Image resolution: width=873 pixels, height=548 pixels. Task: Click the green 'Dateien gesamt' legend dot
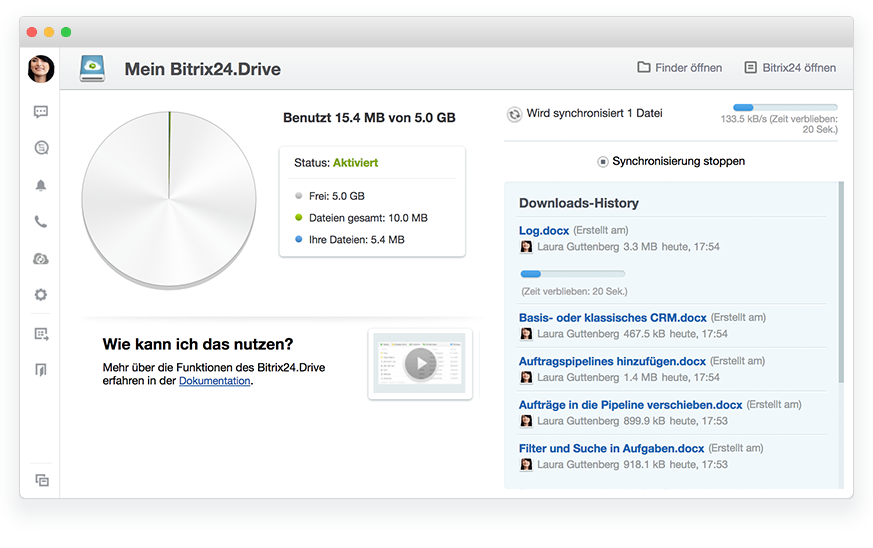(x=298, y=217)
